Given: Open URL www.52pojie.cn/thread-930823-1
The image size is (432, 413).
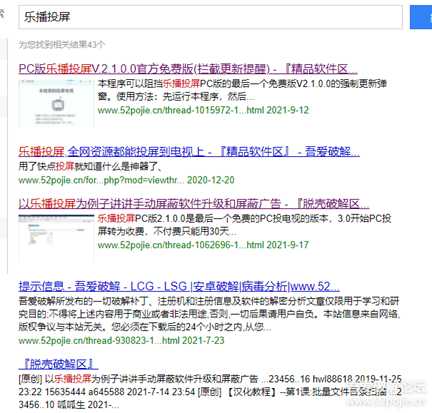Looking at the screenshot, I should 121,341.
